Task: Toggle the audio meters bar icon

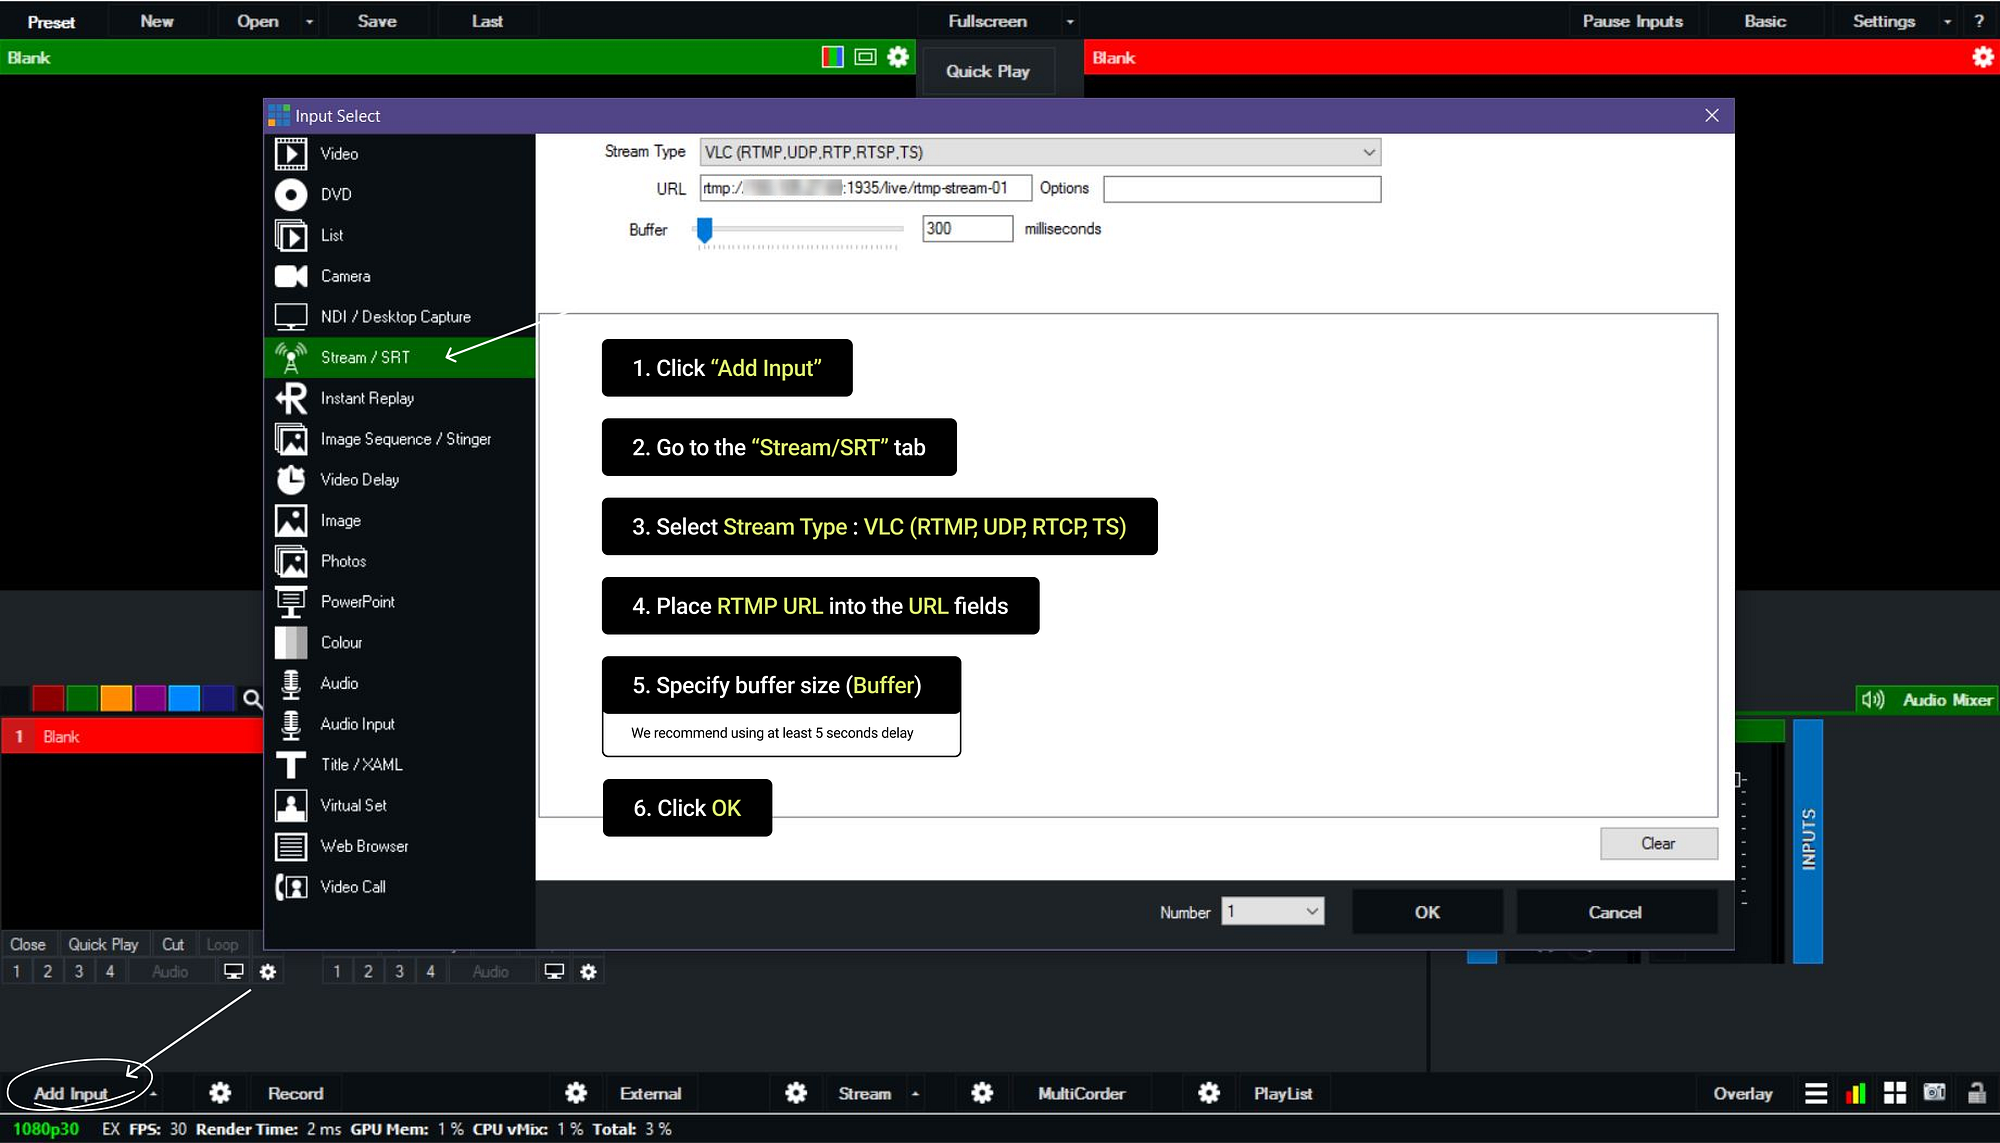Action: (x=1856, y=1093)
